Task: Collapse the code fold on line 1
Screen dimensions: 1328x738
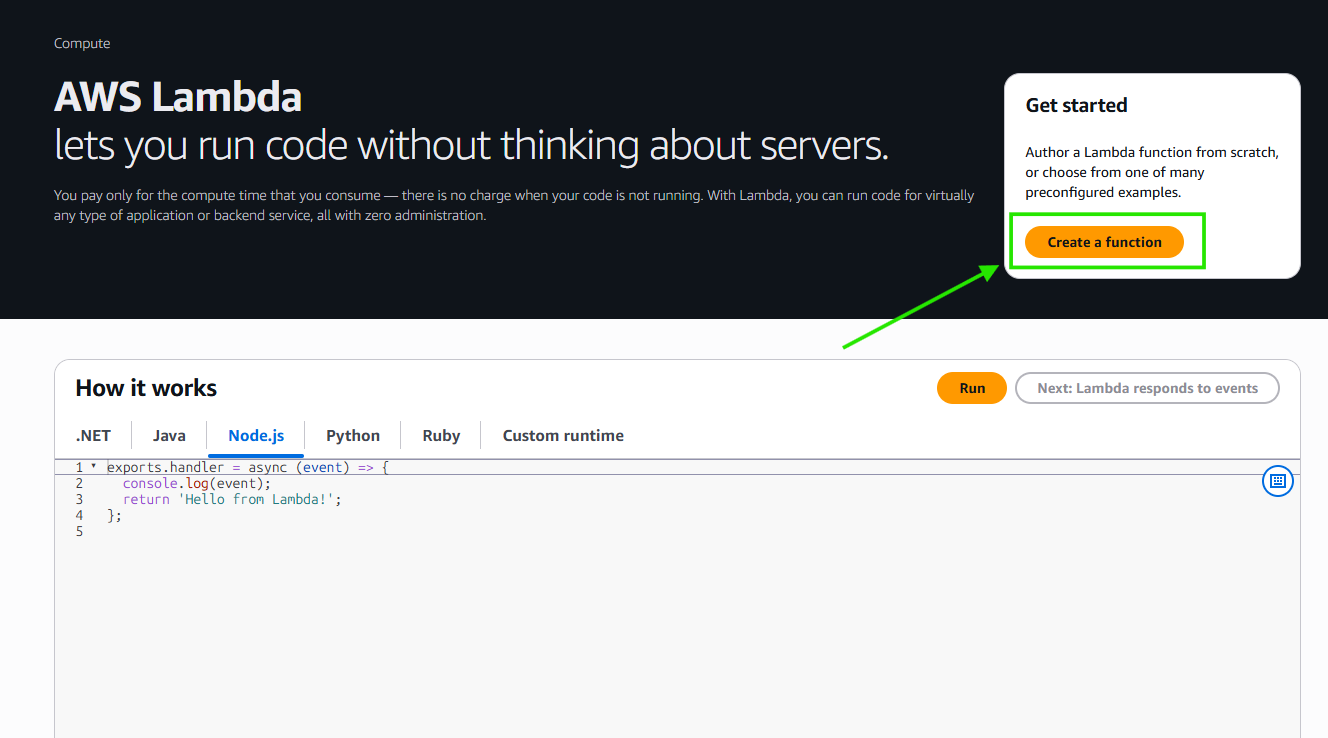Action: [x=91, y=467]
